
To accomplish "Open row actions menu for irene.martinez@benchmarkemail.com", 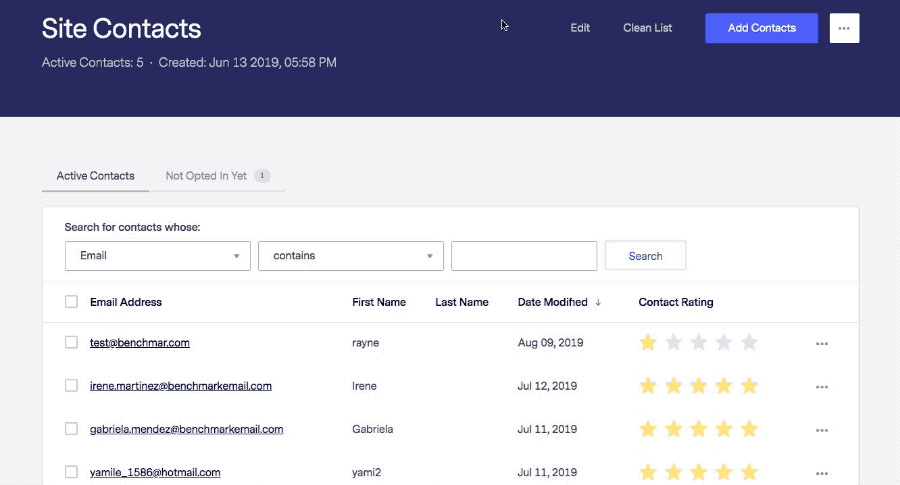I will (x=822, y=387).
